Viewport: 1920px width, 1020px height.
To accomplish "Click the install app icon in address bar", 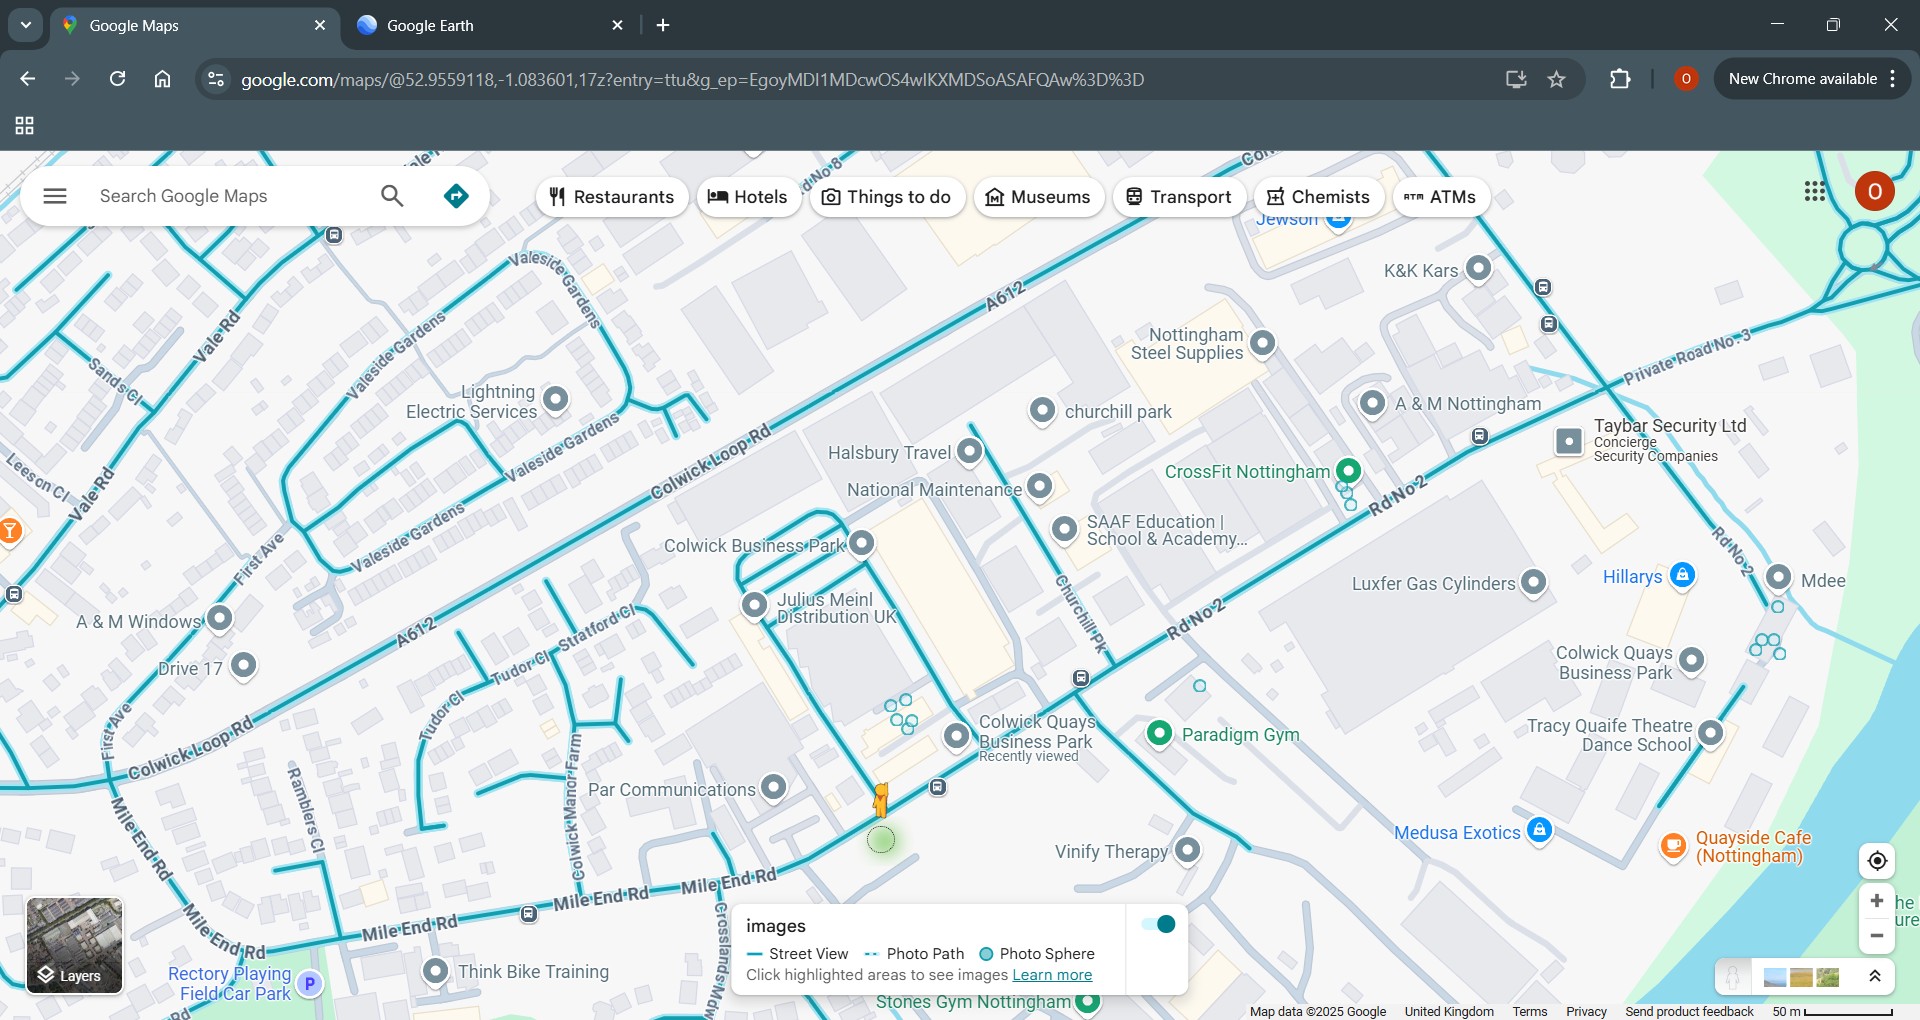I will click(x=1516, y=79).
